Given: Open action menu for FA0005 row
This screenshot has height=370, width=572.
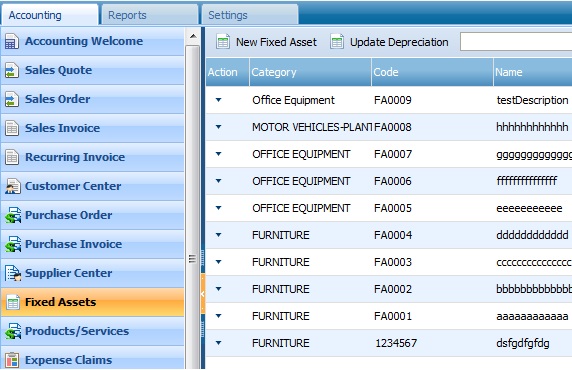Looking at the screenshot, I should tap(219, 208).
